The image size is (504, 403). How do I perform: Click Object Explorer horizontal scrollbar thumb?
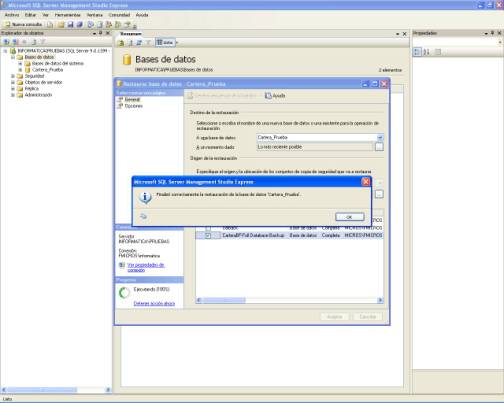point(41,390)
